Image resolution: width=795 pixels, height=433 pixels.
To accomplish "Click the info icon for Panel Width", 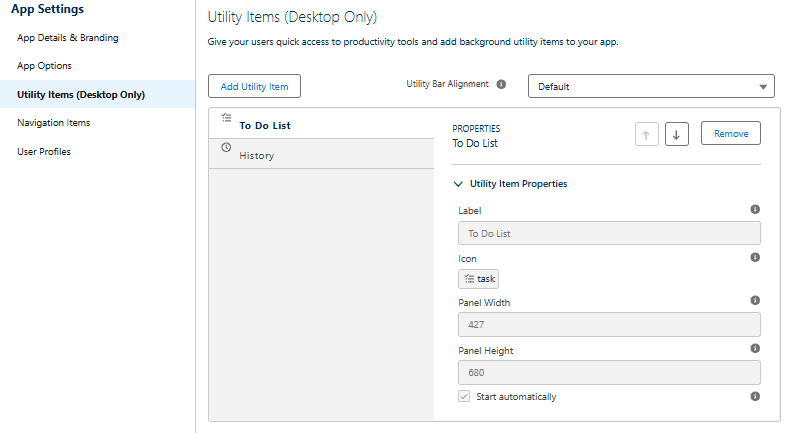I will click(755, 301).
